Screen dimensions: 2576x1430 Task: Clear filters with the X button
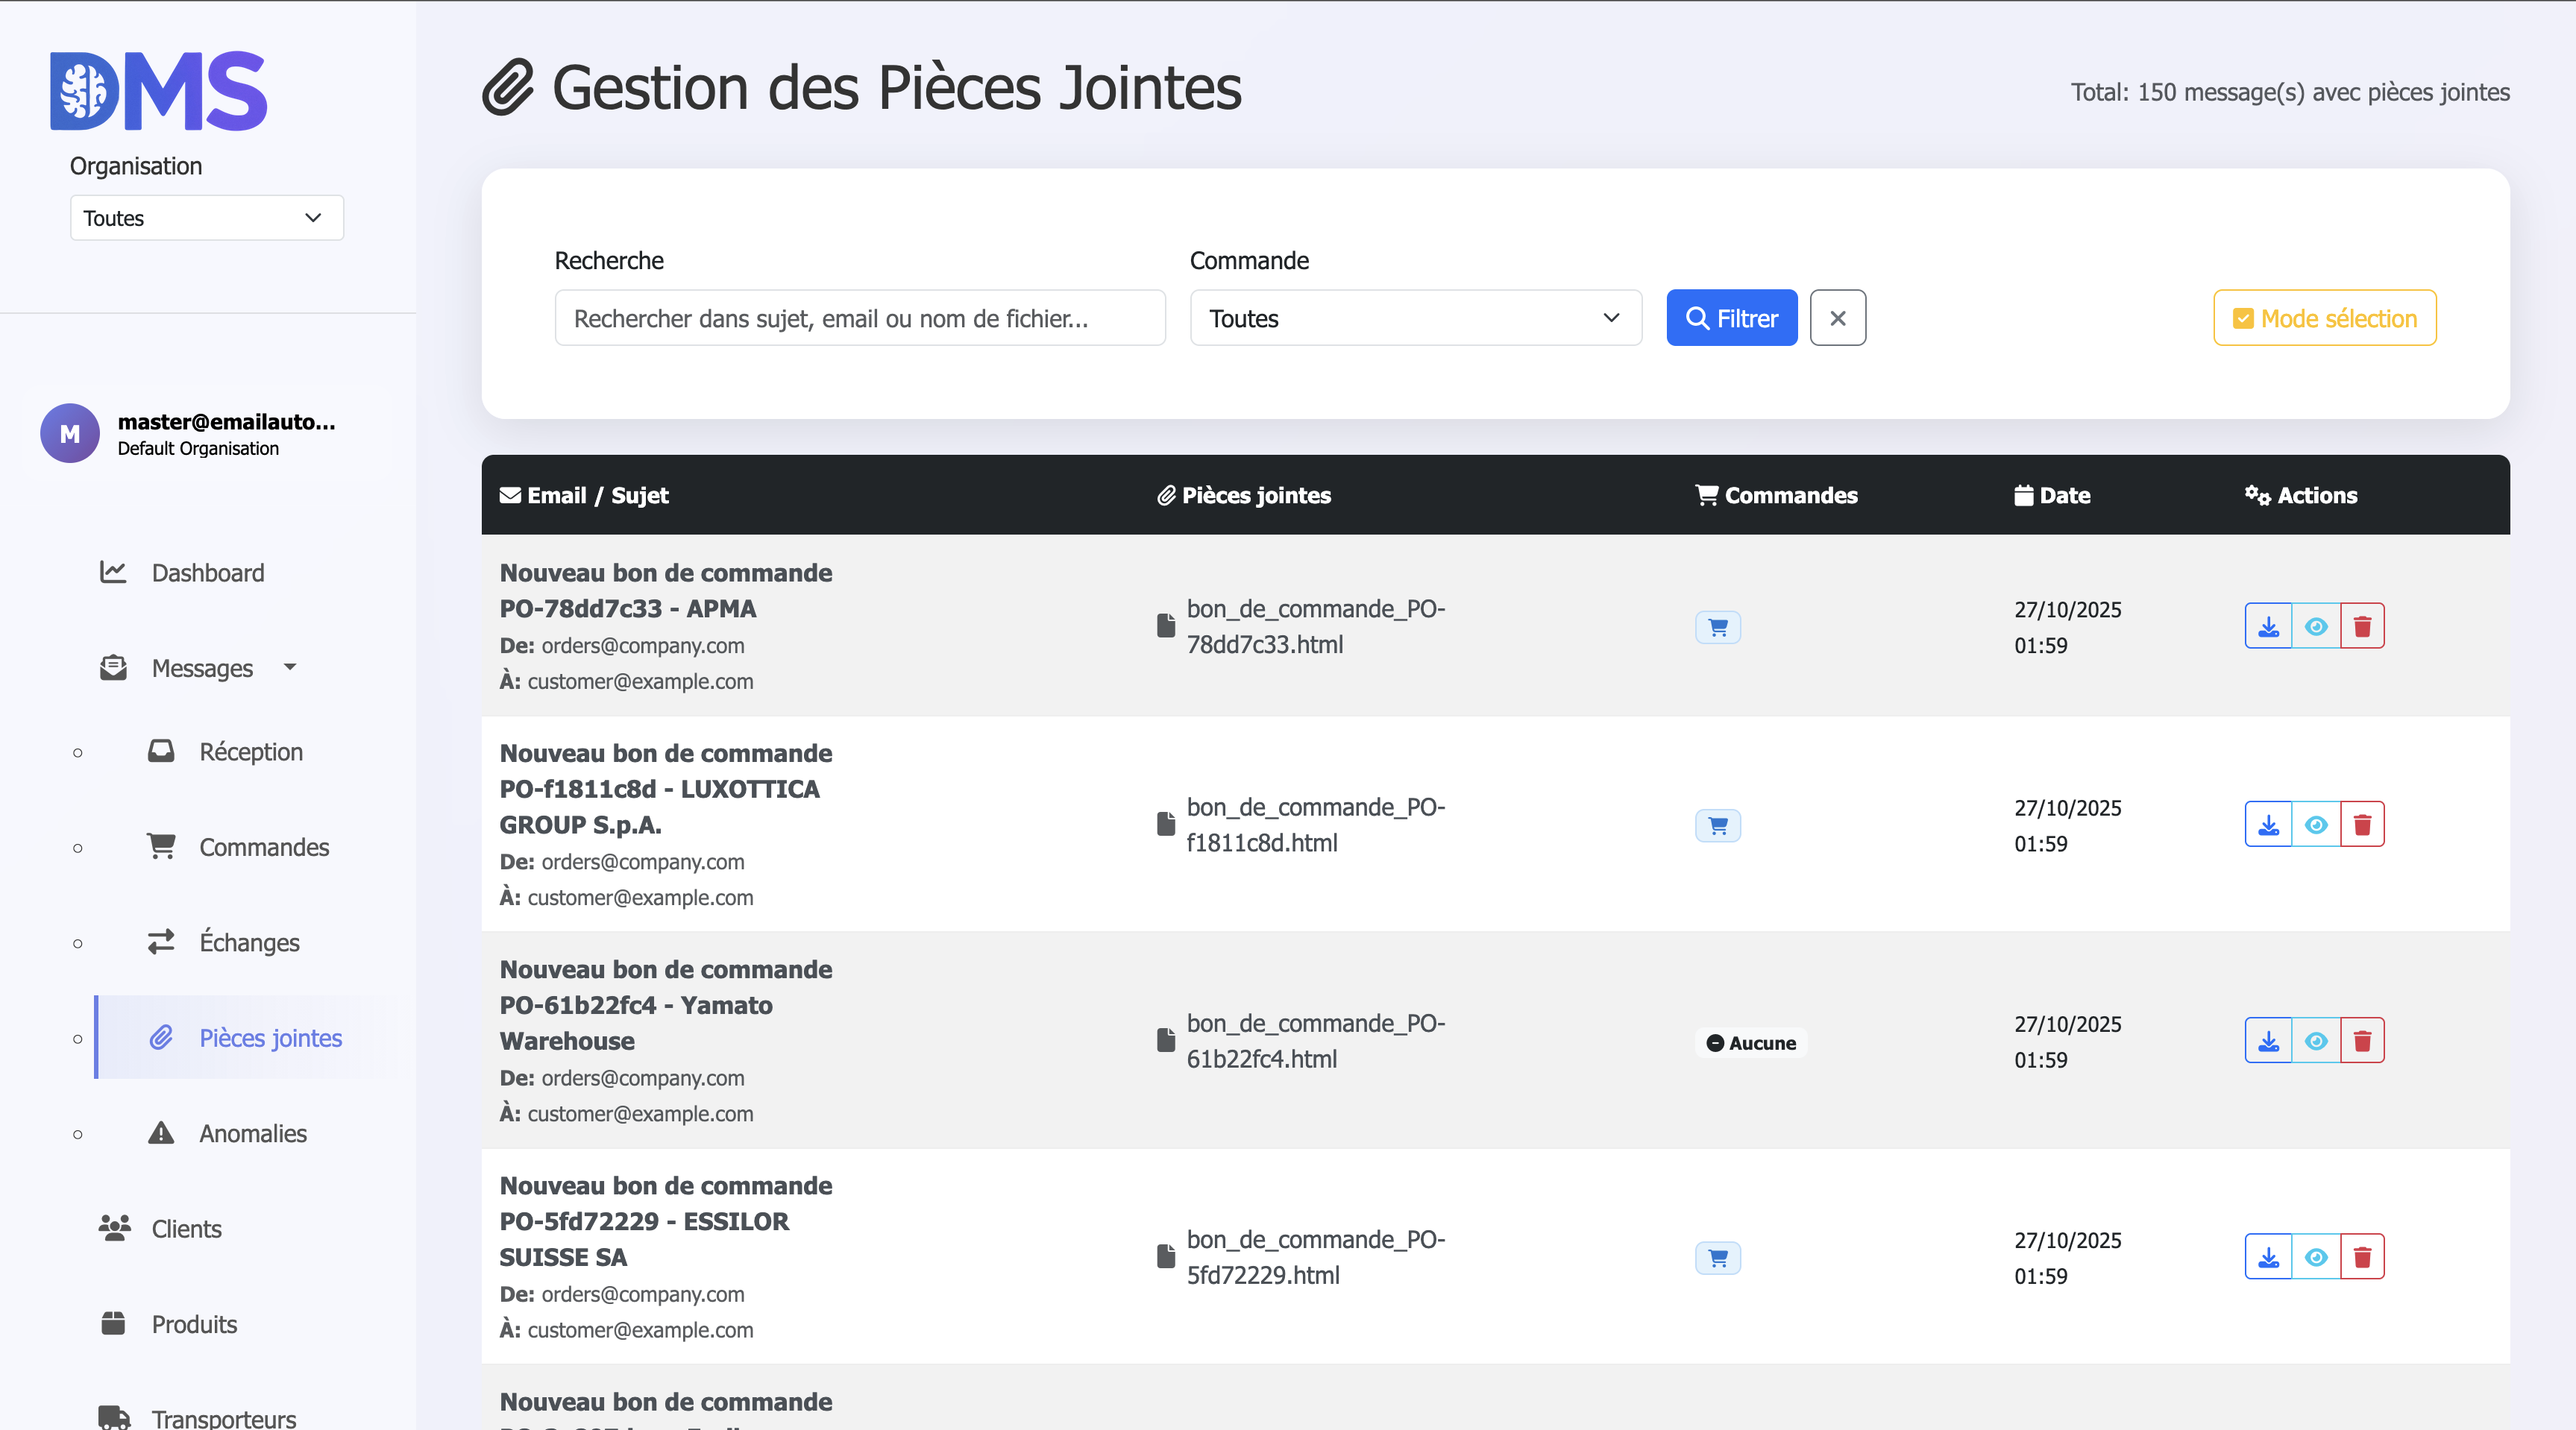[x=1837, y=318]
